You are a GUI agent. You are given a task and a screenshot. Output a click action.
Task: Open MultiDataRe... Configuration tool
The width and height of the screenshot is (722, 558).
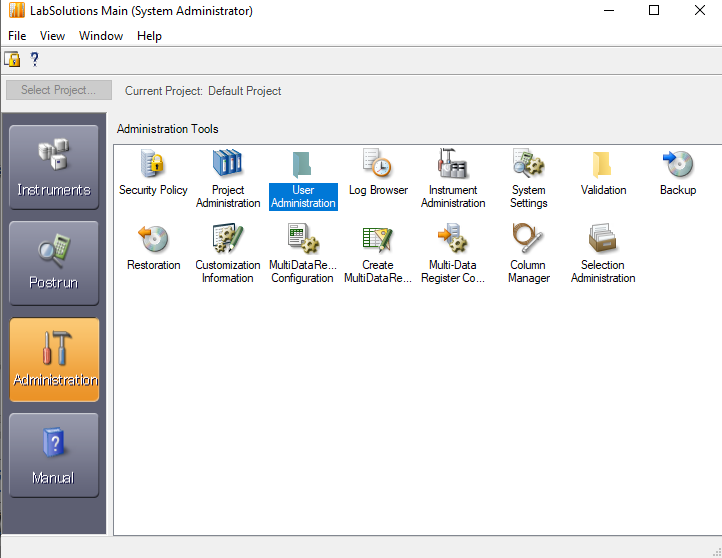tap(303, 254)
